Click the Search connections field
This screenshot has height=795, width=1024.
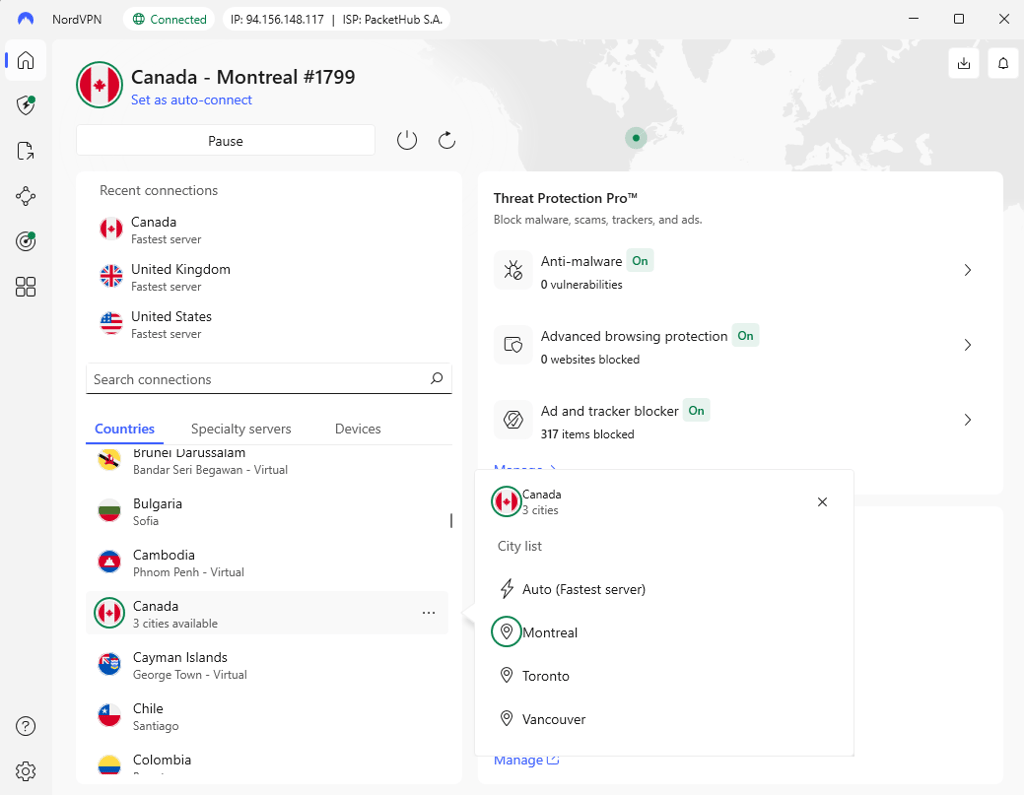point(269,379)
